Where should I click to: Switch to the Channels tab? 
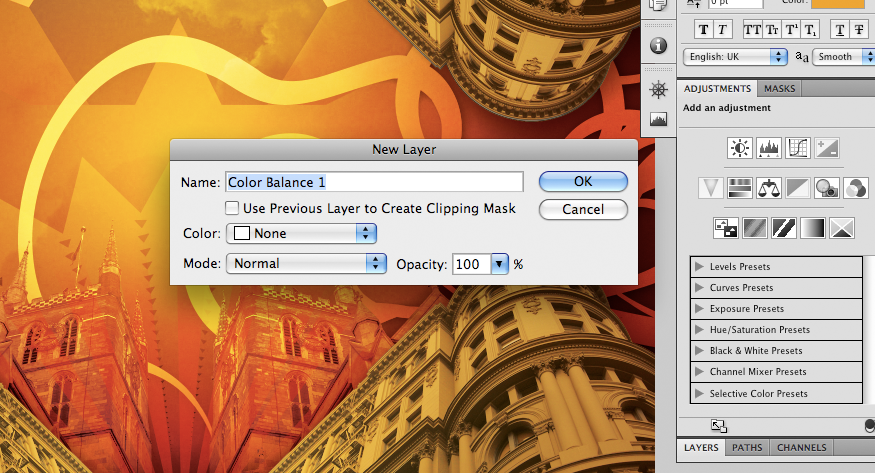point(802,447)
